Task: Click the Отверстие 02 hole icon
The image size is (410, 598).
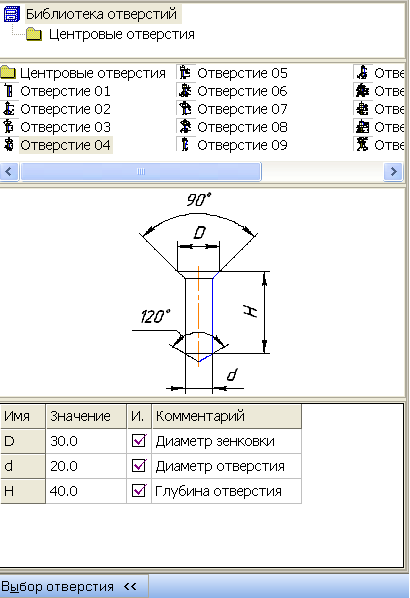Action: (9, 109)
